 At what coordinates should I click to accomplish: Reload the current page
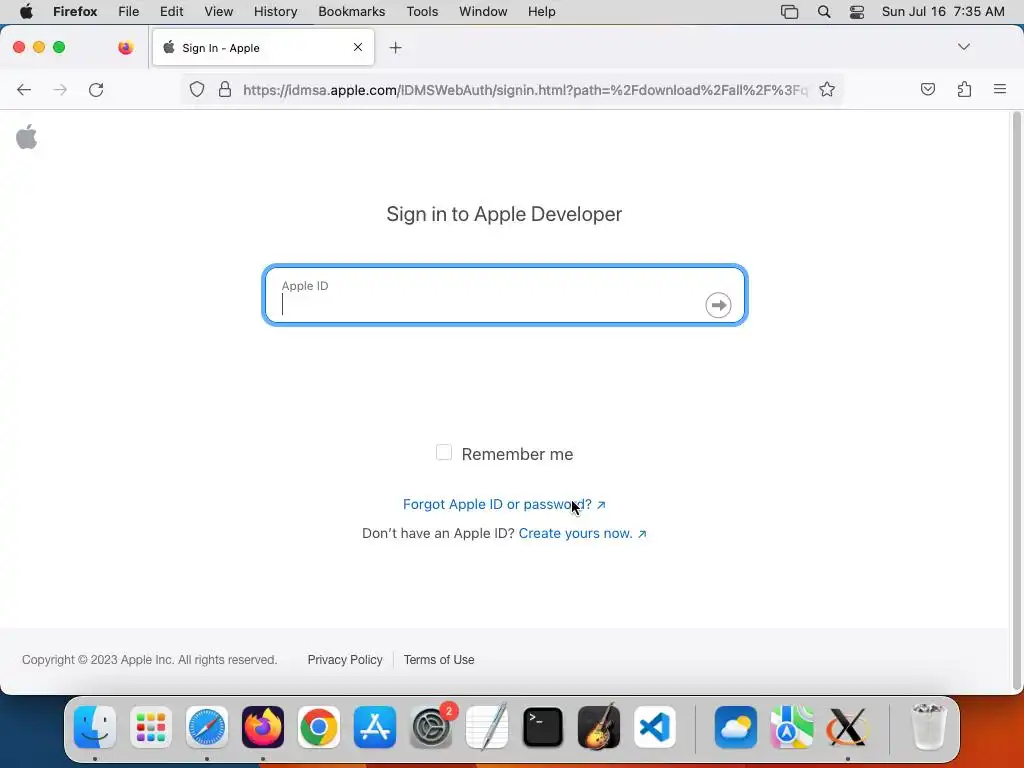pos(96,89)
